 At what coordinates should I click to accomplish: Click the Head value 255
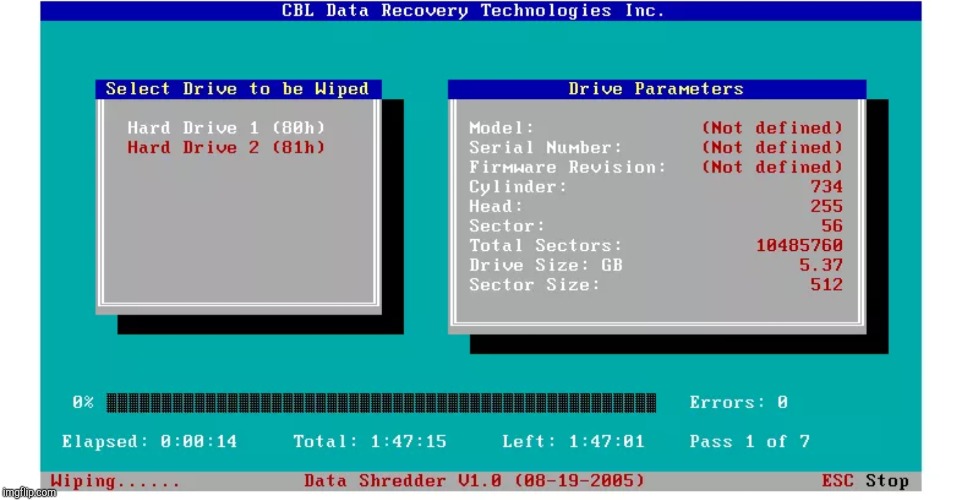[x=826, y=206]
